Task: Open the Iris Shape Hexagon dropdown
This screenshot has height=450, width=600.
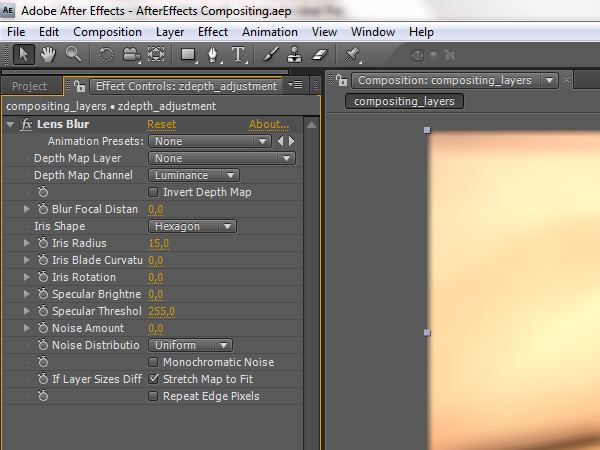Action: [193, 226]
